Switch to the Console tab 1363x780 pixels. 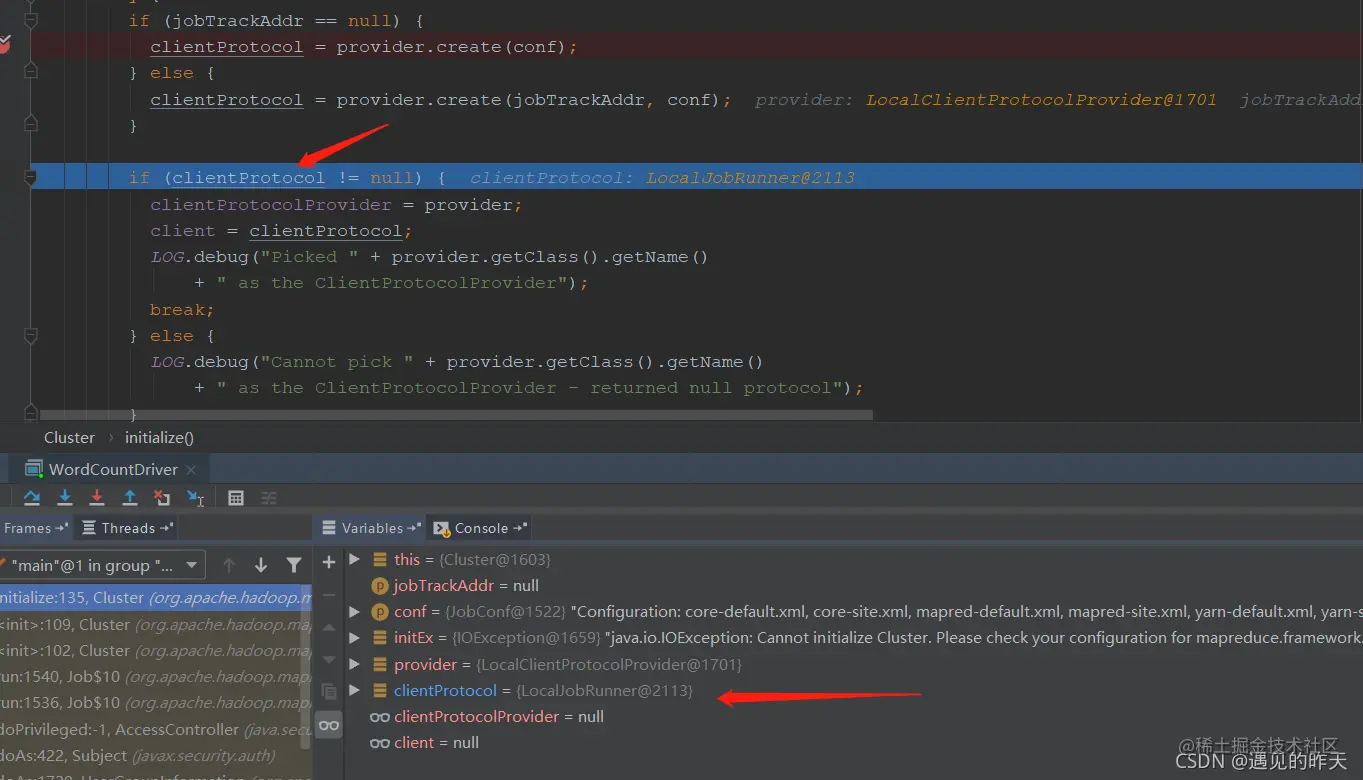pos(480,528)
